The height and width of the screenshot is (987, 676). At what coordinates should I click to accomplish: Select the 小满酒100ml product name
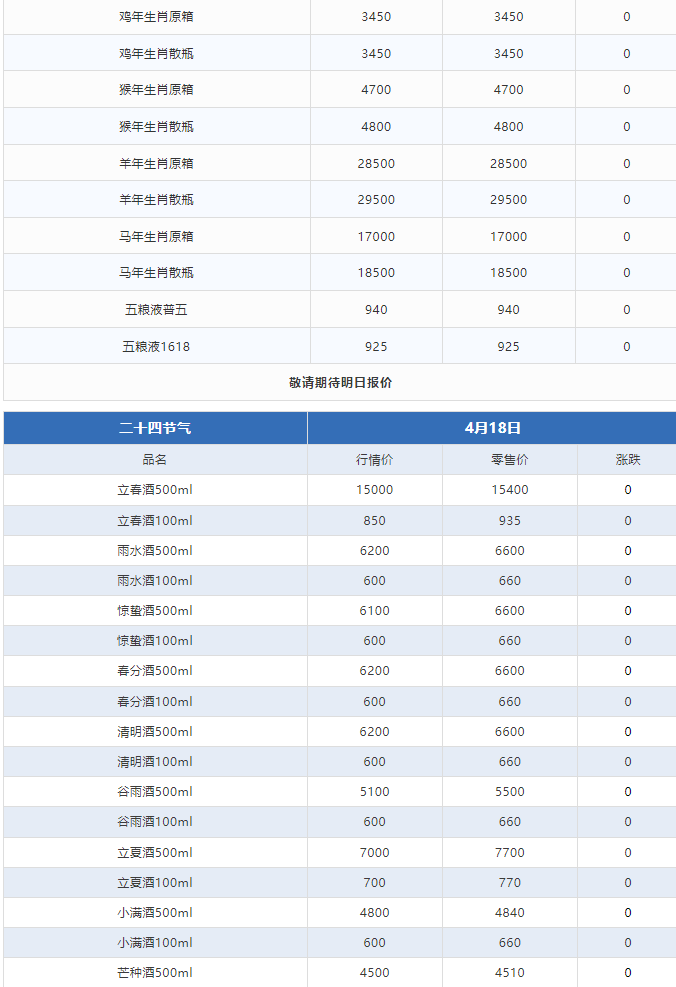coord(155,943)
